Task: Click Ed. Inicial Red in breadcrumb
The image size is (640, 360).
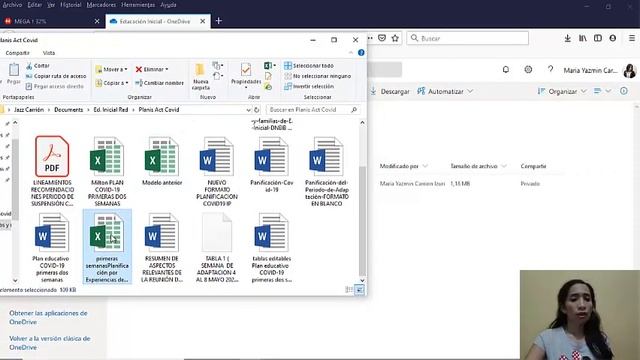Action: (111, 110)
